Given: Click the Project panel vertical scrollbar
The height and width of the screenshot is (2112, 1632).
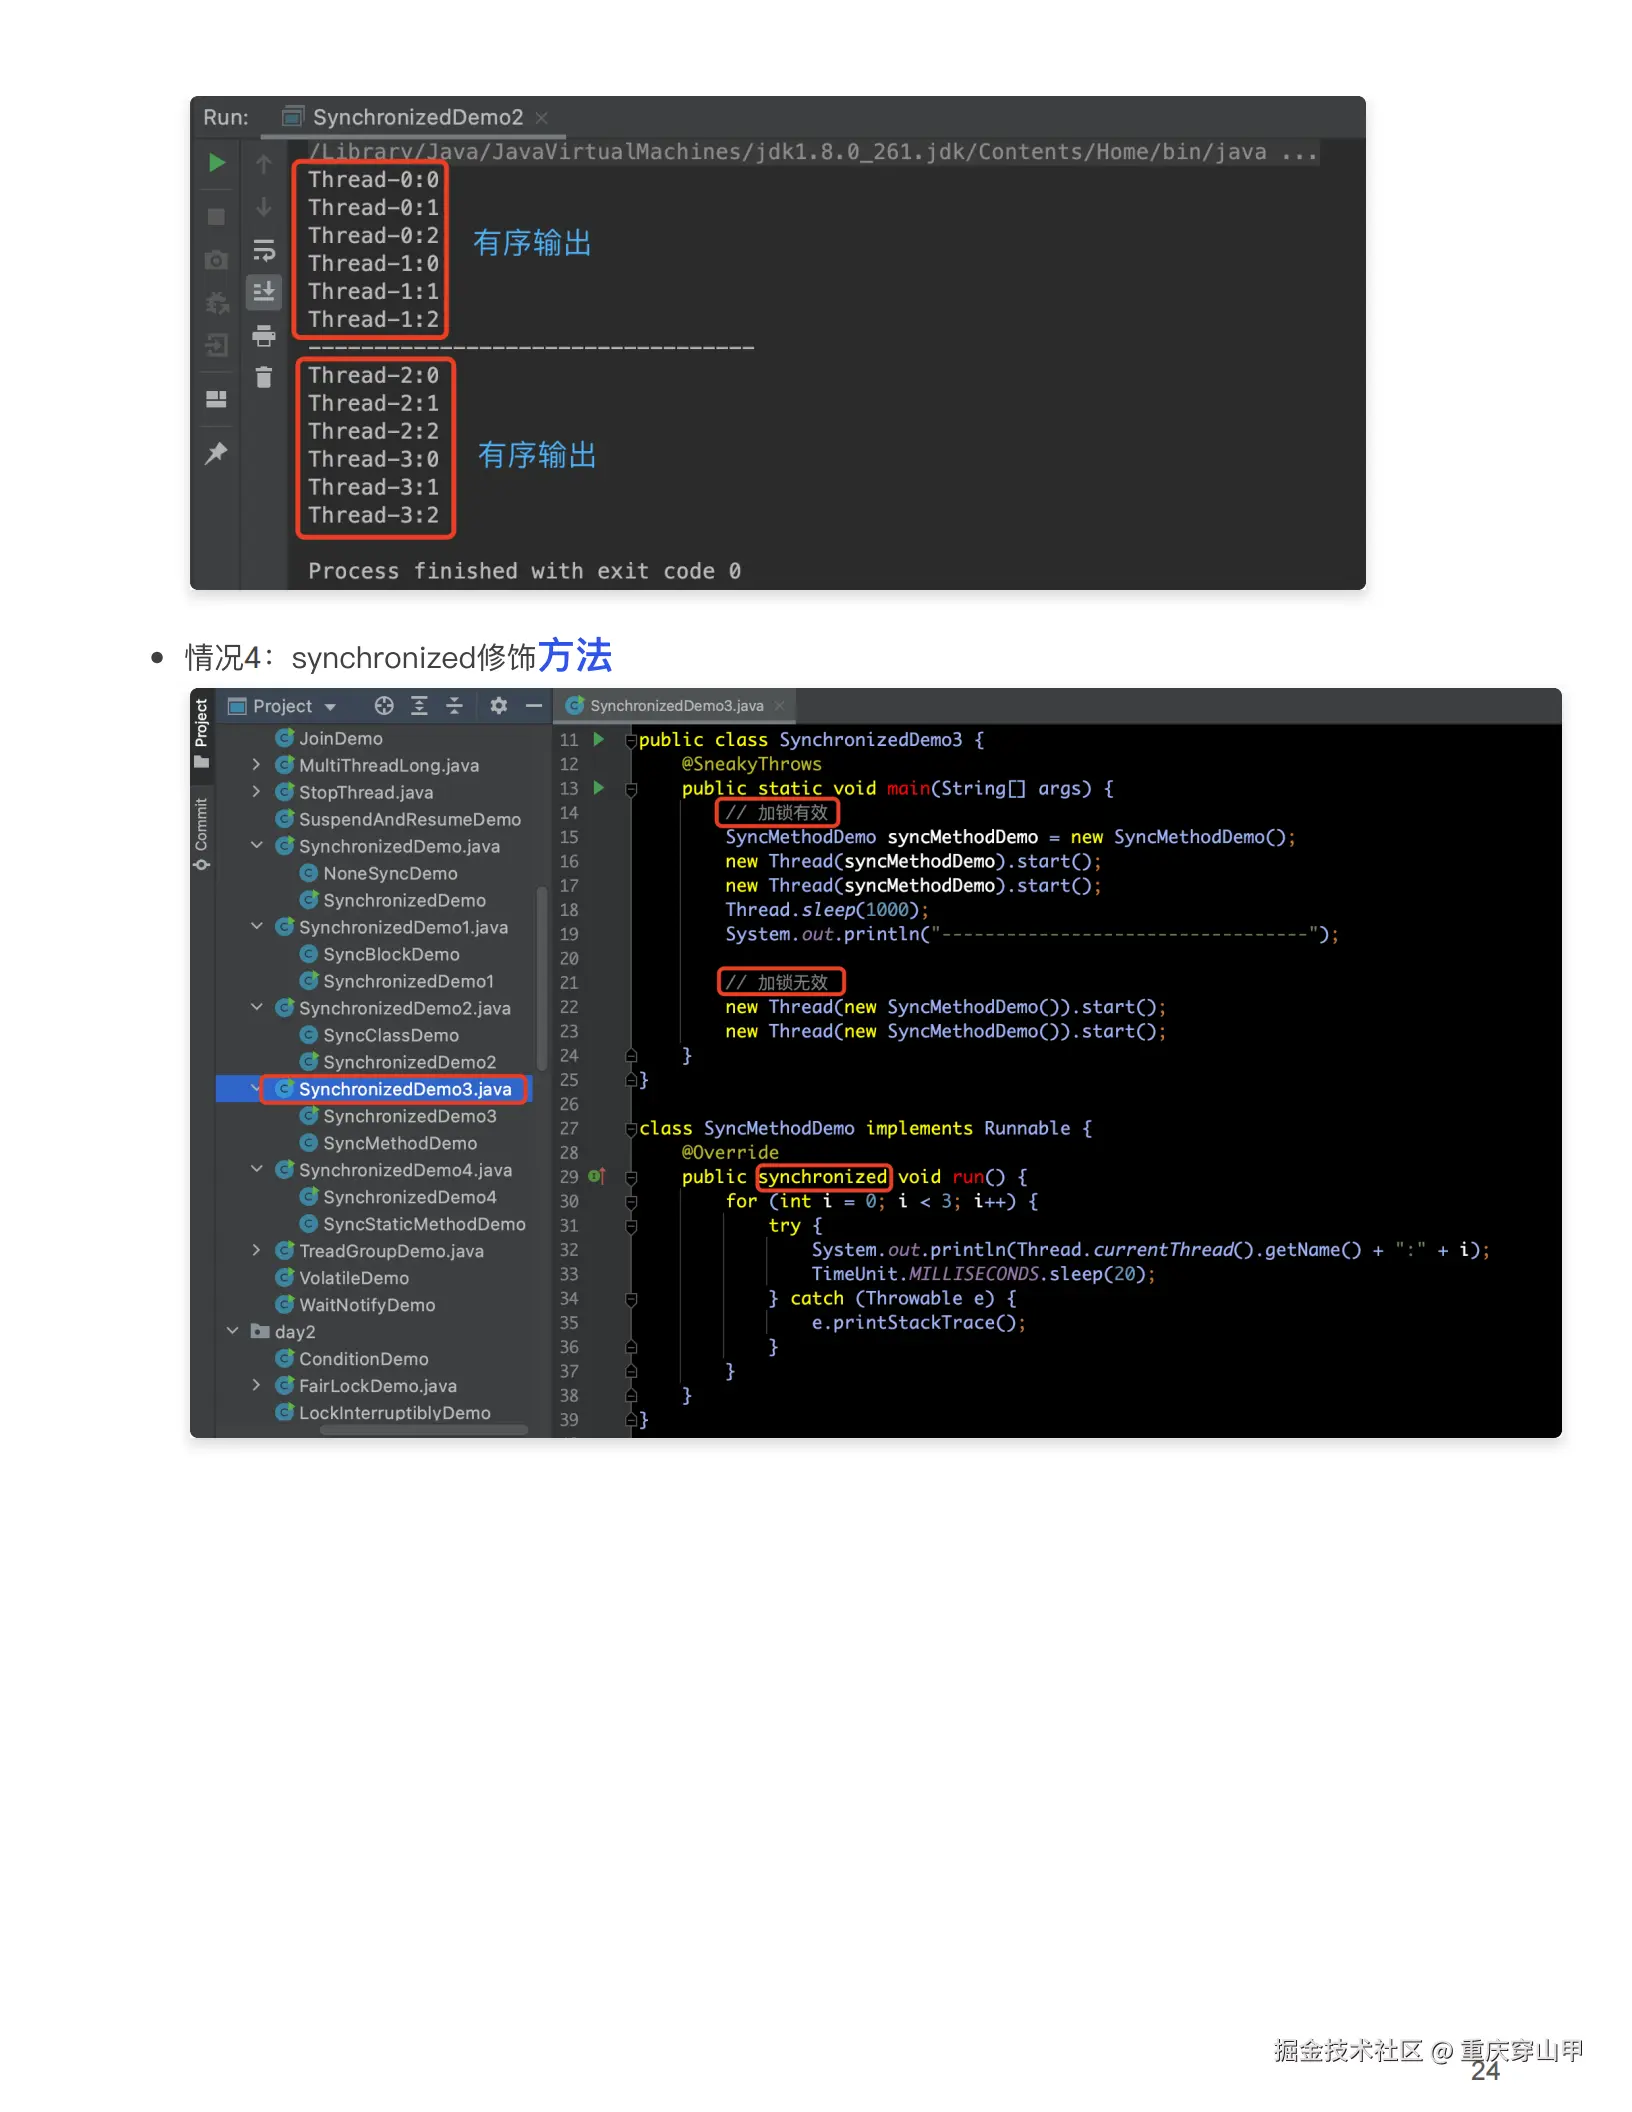Looking at the screenshot, I should coord(542,978).
